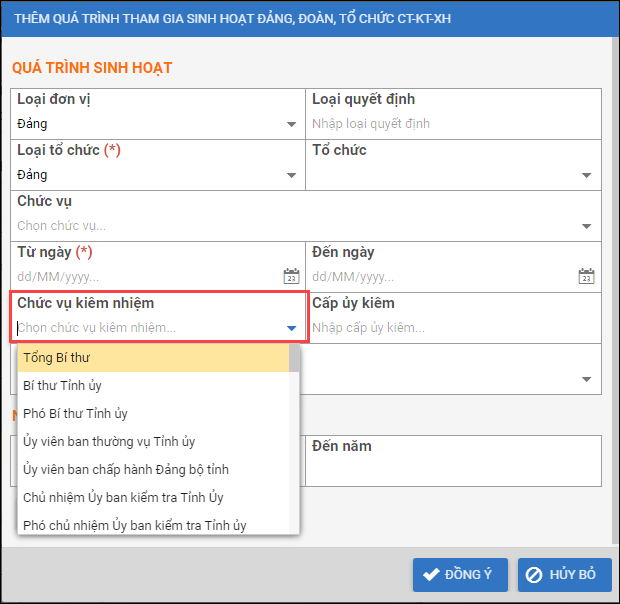Image resolution: width=620 pixels, height=604 pixels.
Task: Expand the Loại đơn vị dropdown
Action: [291, 124]
